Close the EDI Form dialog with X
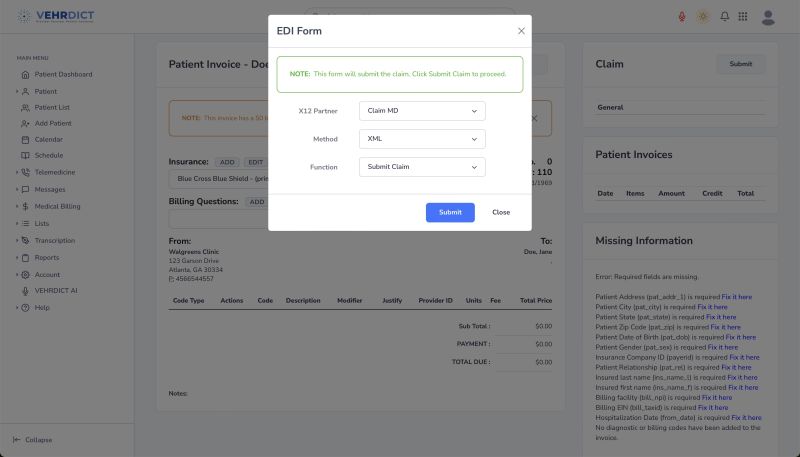Screen dimensions: 800x457 pyautogui.click(x=521, y=31)
